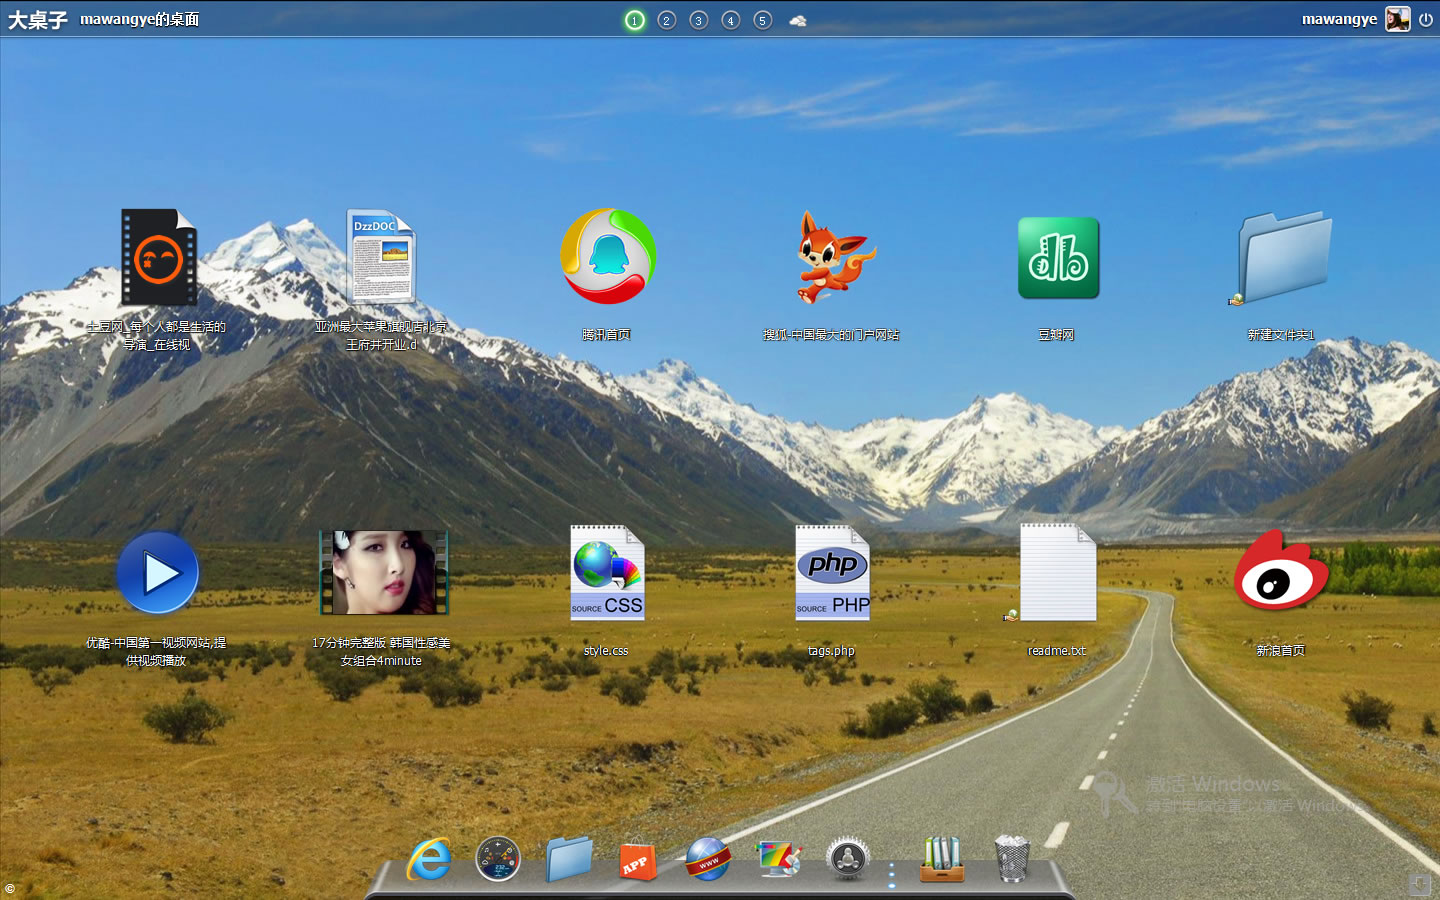Click the 新浪首页 label text
Viewport: 1440px width, 900px height.
1280,651
